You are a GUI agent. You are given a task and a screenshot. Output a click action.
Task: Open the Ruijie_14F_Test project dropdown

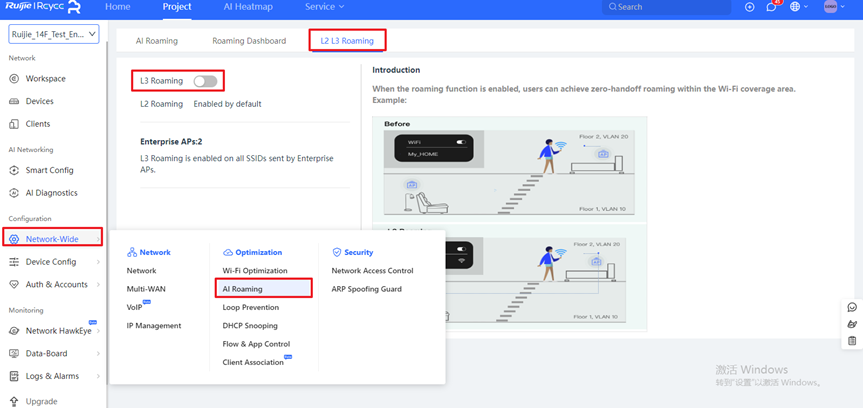pyautogui.click(x=54, y=35)
